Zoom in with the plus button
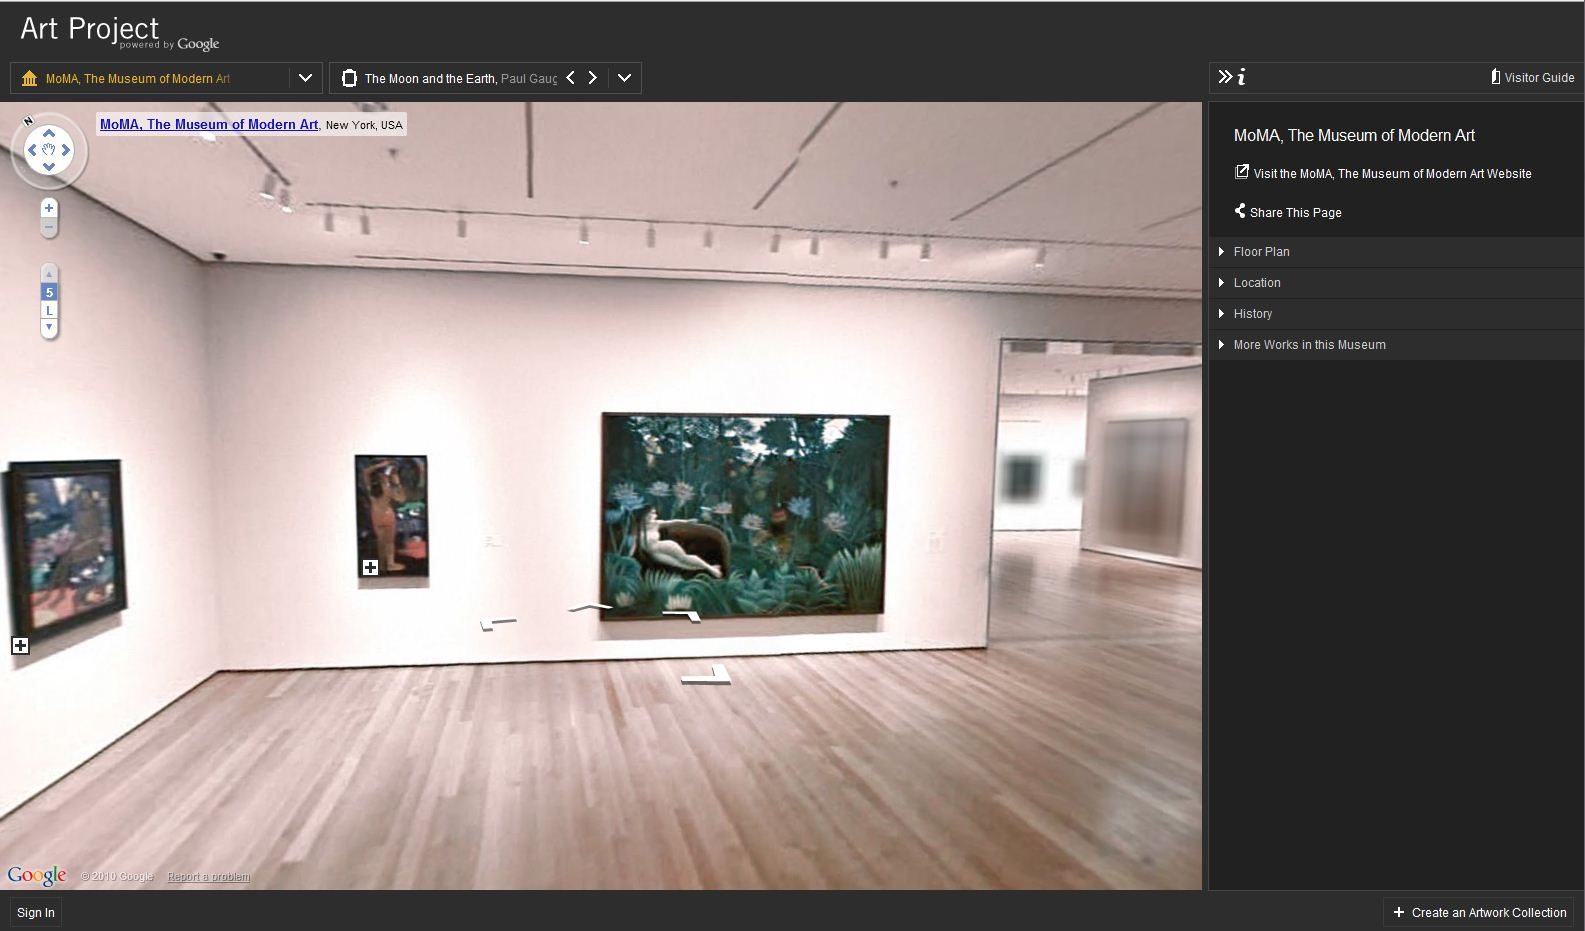The height and width of the screenshot is (931, 1585). coord(49,208)
